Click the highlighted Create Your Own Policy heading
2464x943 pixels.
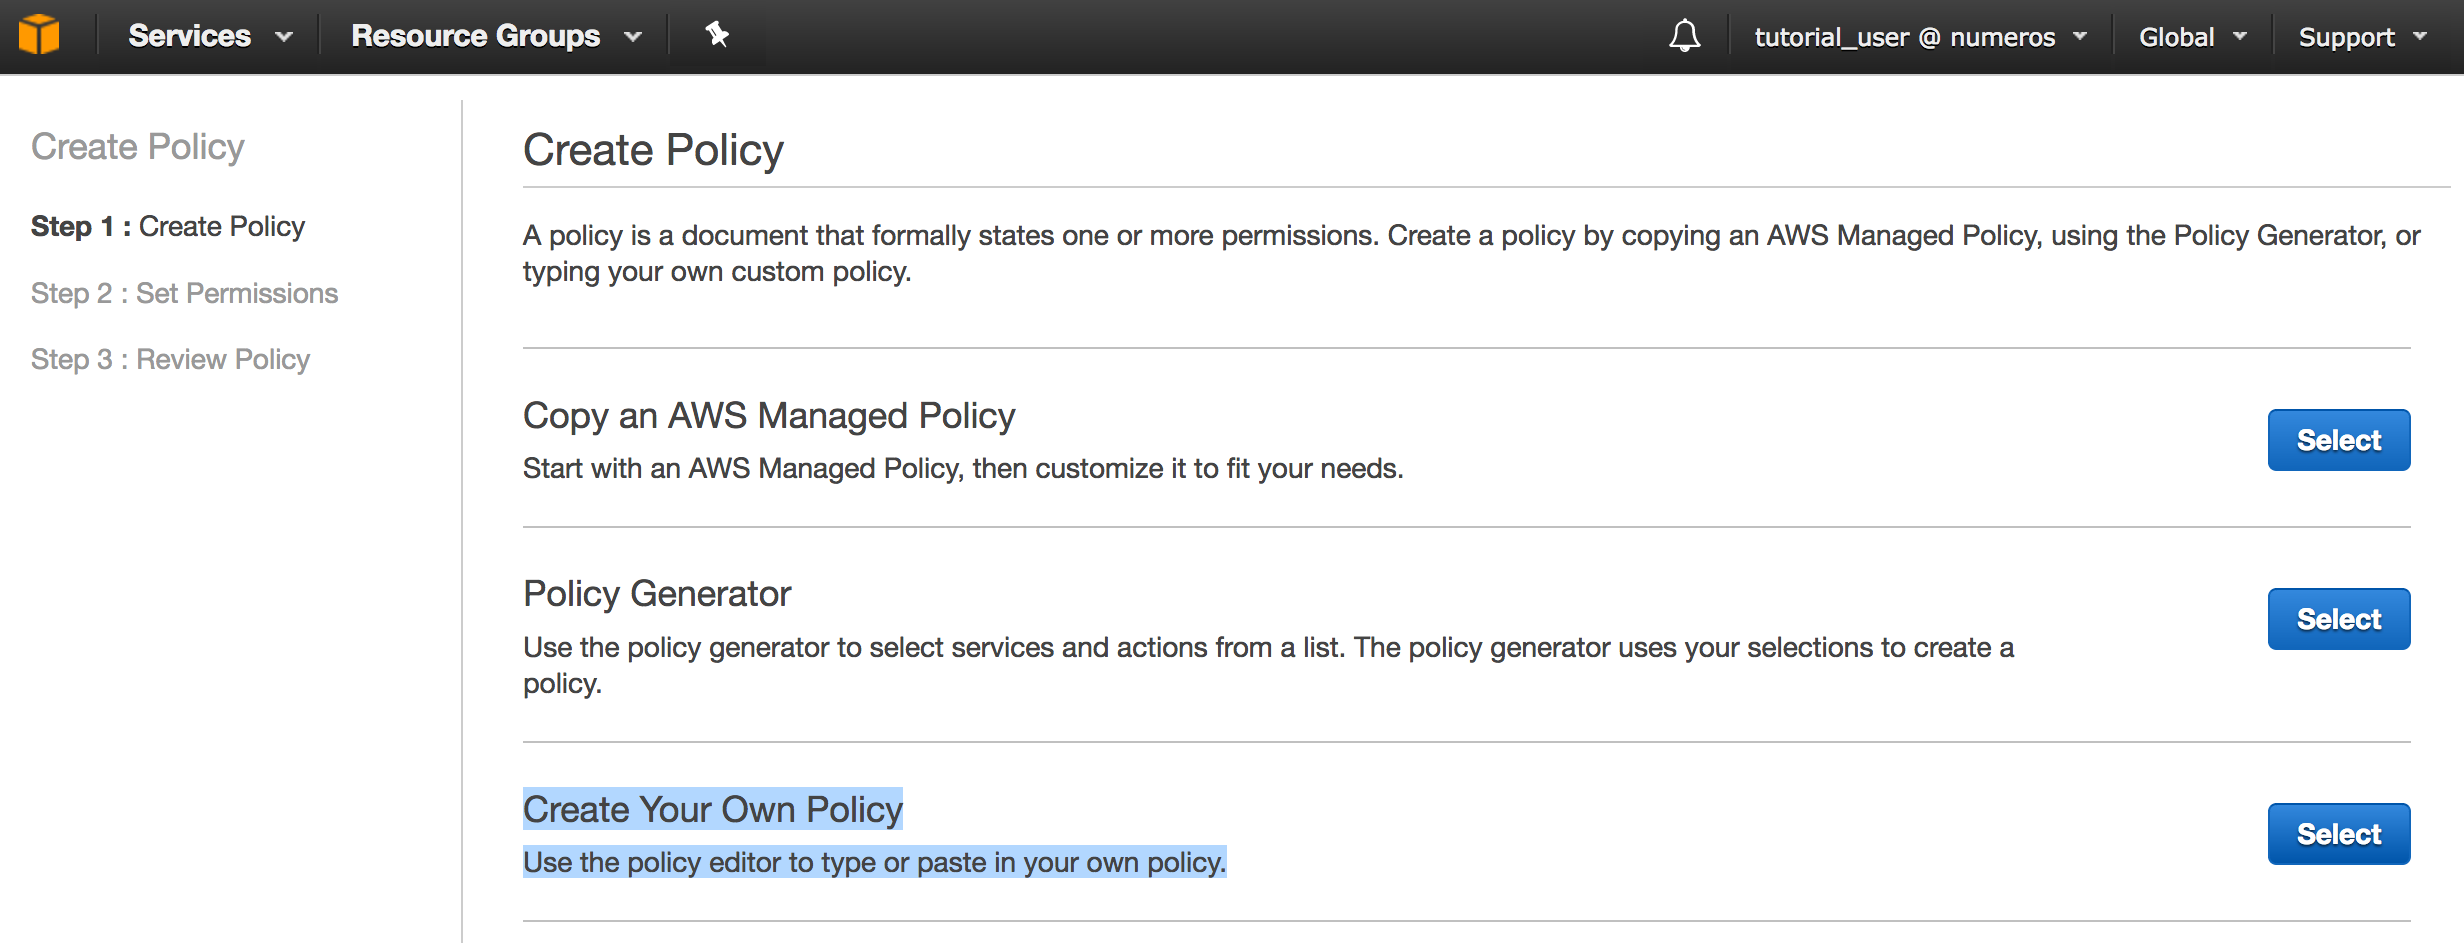pos(712,809)
